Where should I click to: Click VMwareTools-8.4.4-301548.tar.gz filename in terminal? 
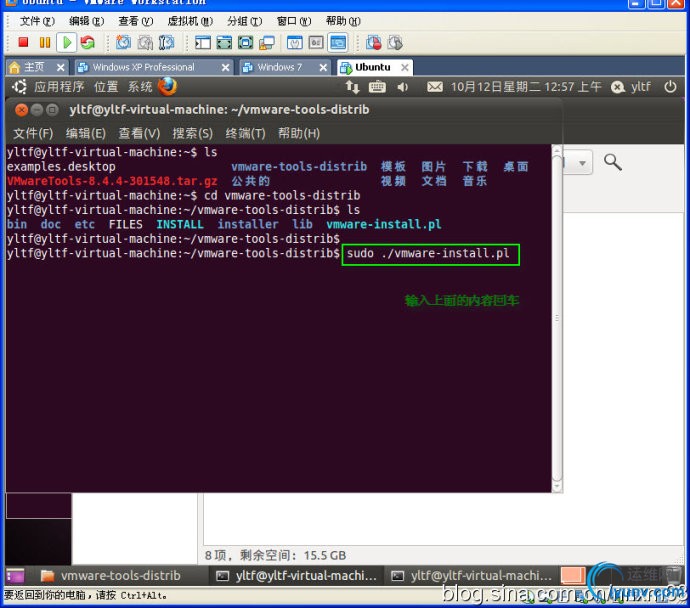[112, 181]
